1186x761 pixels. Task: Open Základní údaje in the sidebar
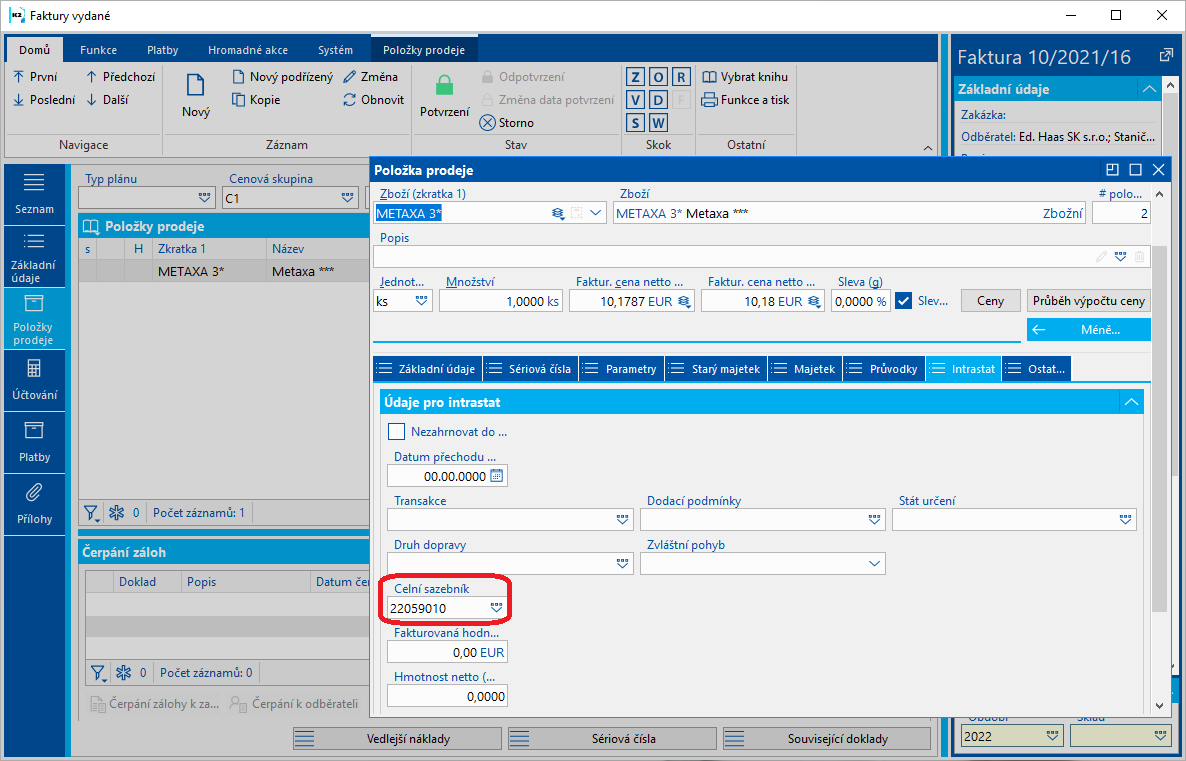[34, 257]
